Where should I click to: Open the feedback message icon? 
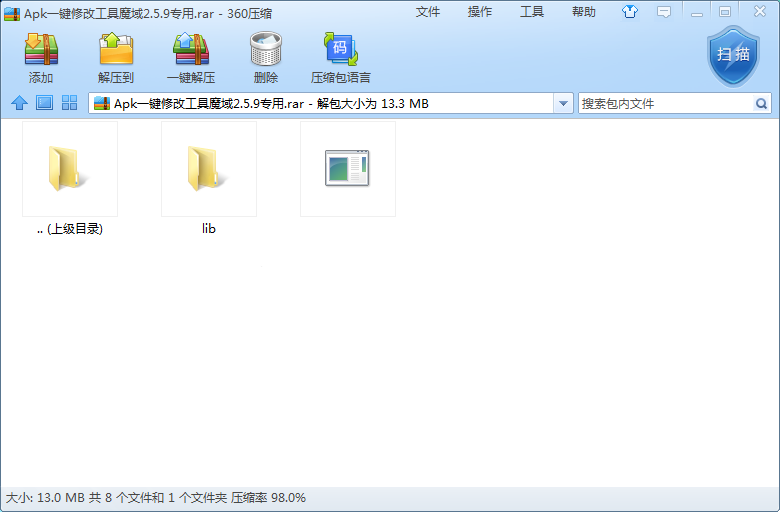point(664,11)
